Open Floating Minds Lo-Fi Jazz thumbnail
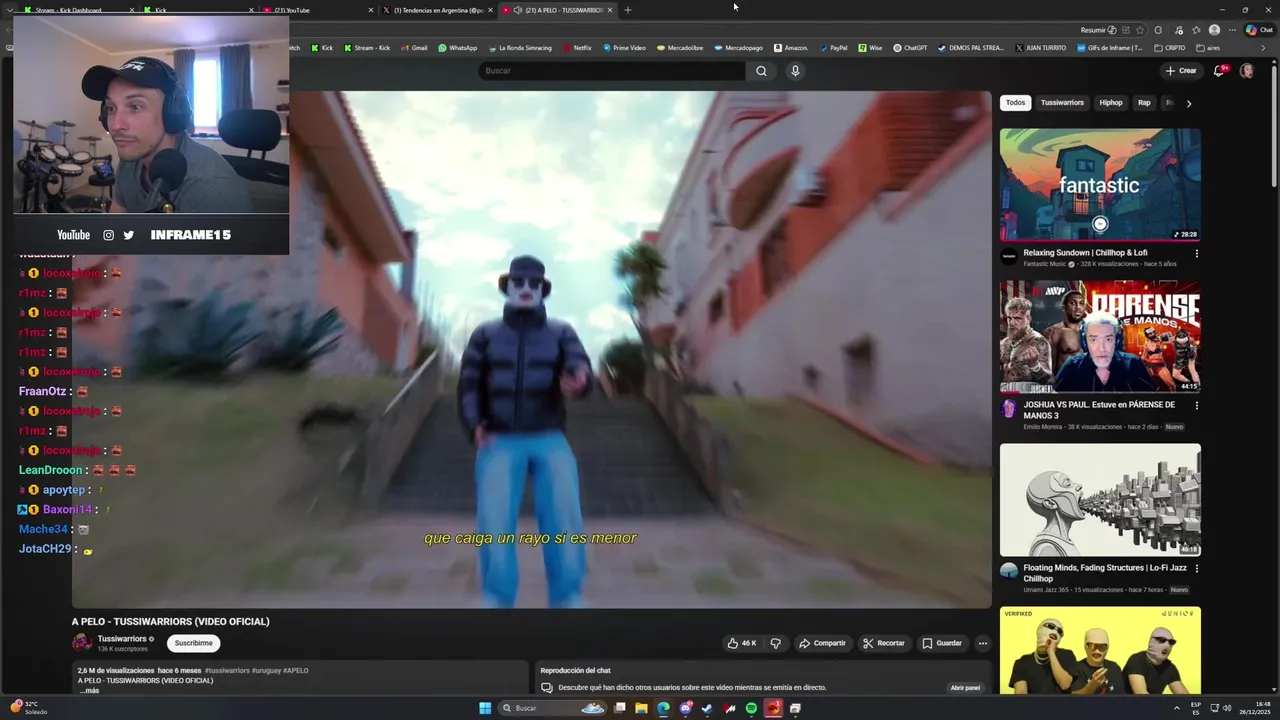This screenshot has height=720, width=1280. coord(1100,500)
